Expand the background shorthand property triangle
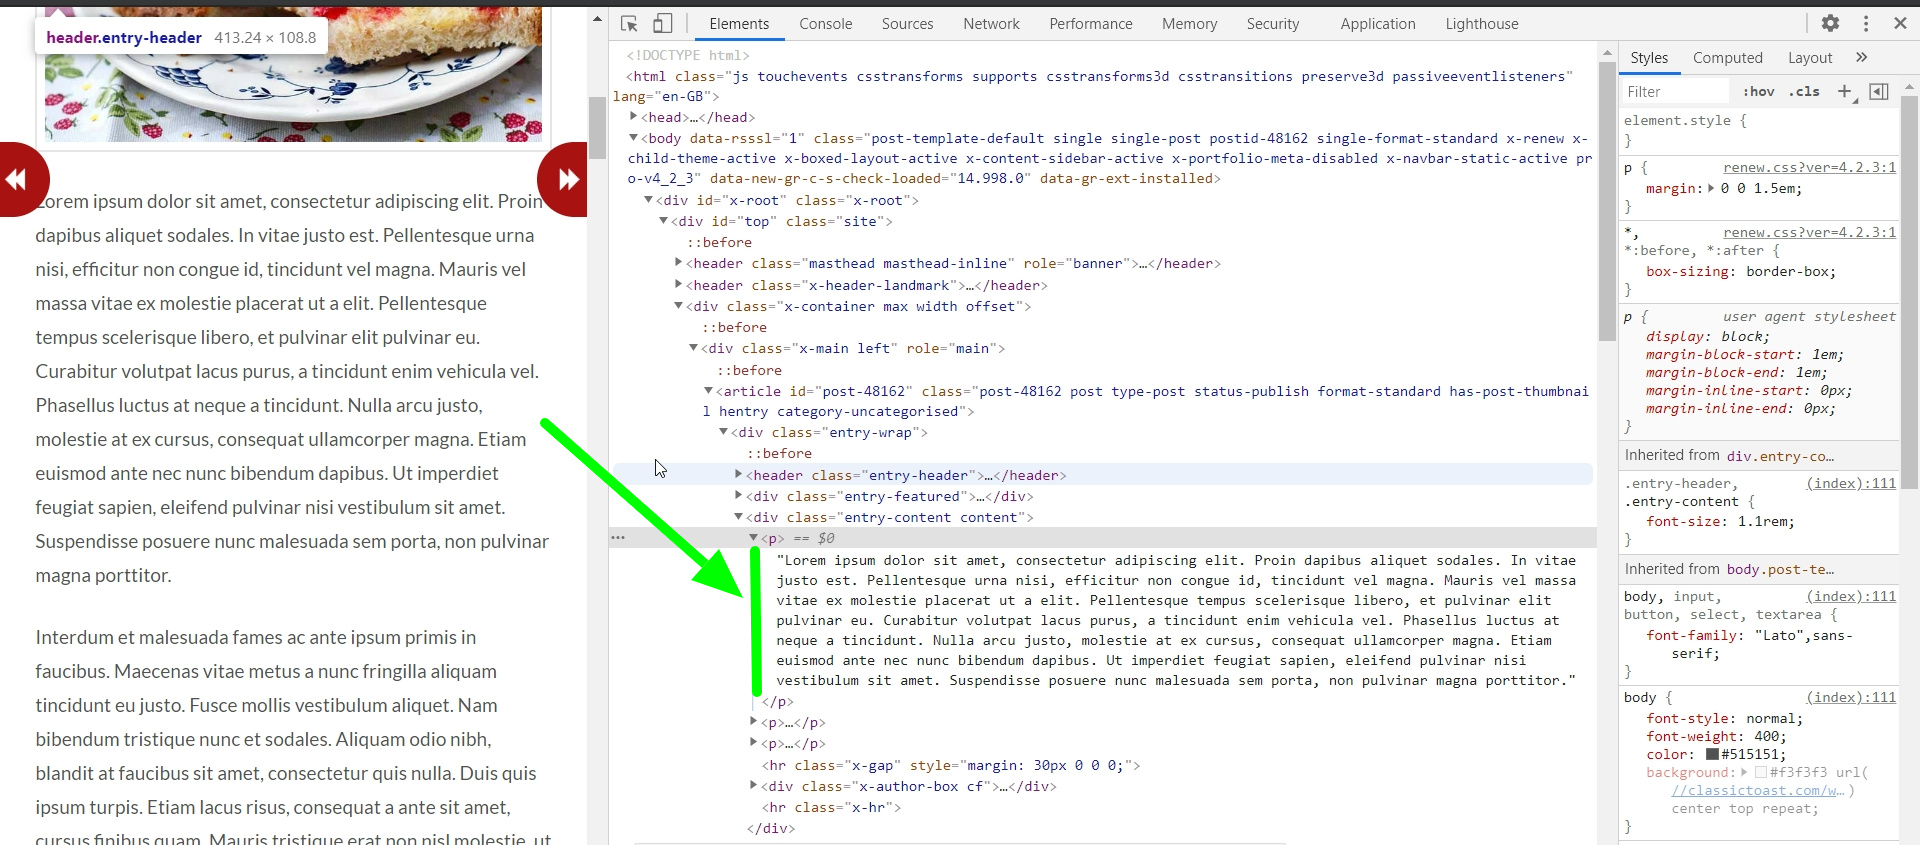Viewport: 1920px width, 845px height. point(1744,772)
